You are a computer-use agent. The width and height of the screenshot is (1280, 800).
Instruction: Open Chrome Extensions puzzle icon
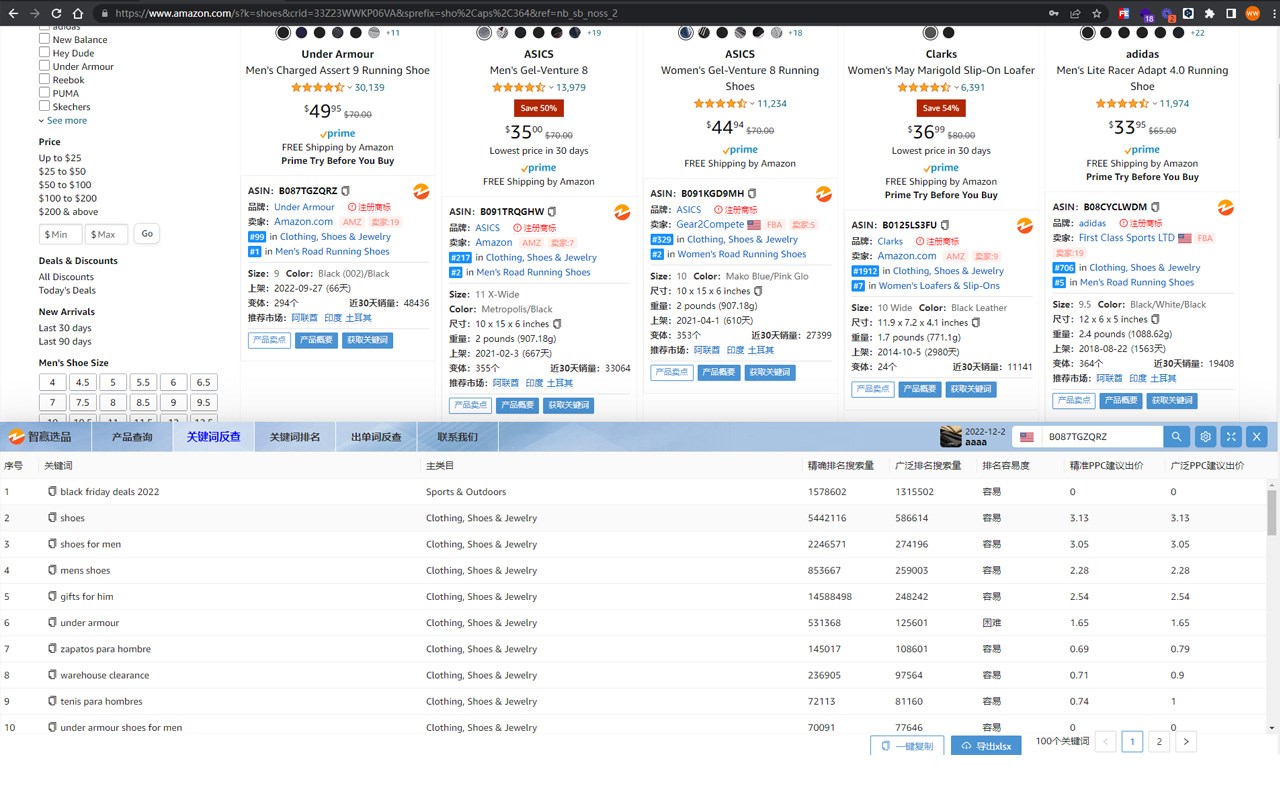[x=1209, y=13]
